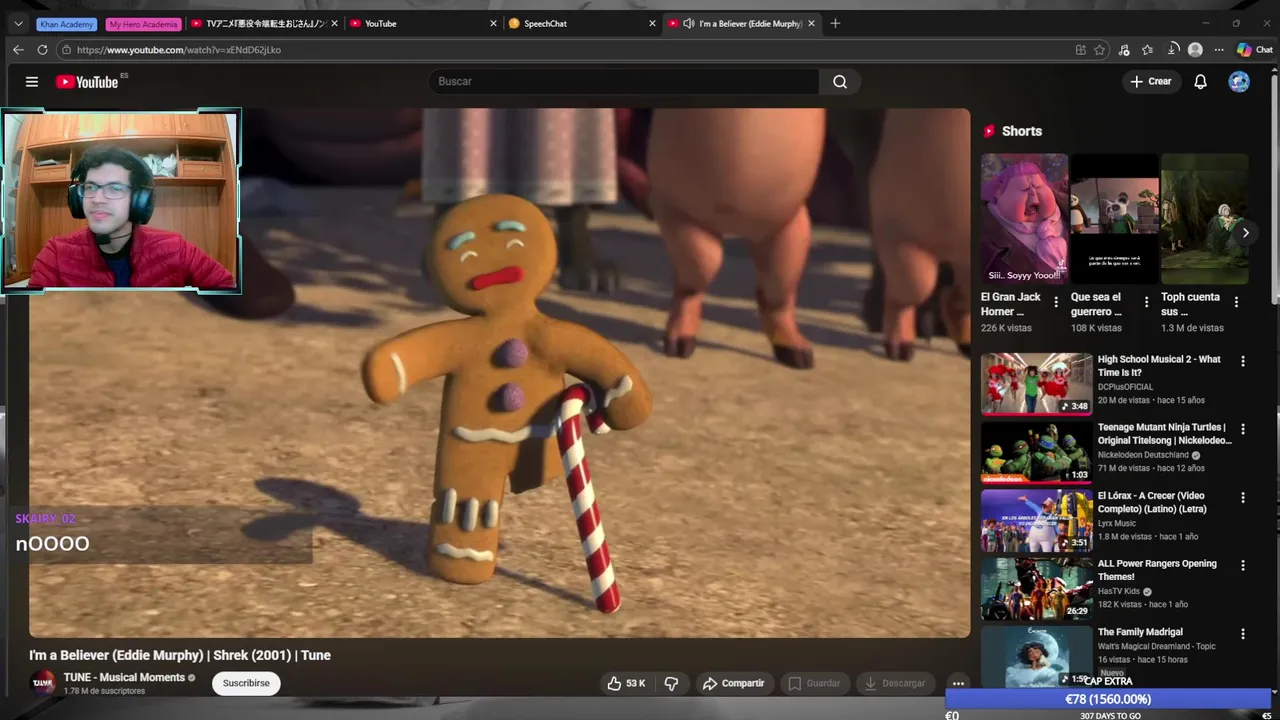Screen dimensions: 1280x720
Task: Click the DCPlusOFICIAL channel name
Action: (1125, 387)
